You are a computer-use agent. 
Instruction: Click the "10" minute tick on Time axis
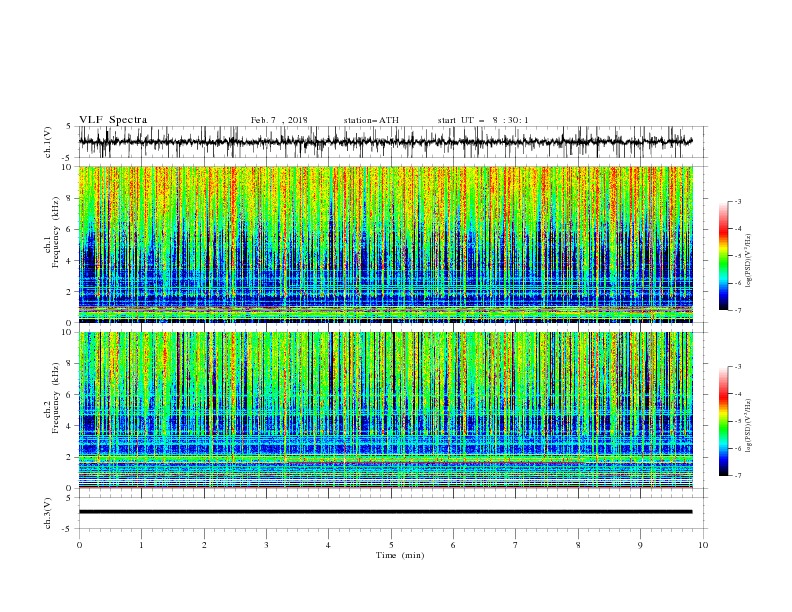click(x=703, y=545)
